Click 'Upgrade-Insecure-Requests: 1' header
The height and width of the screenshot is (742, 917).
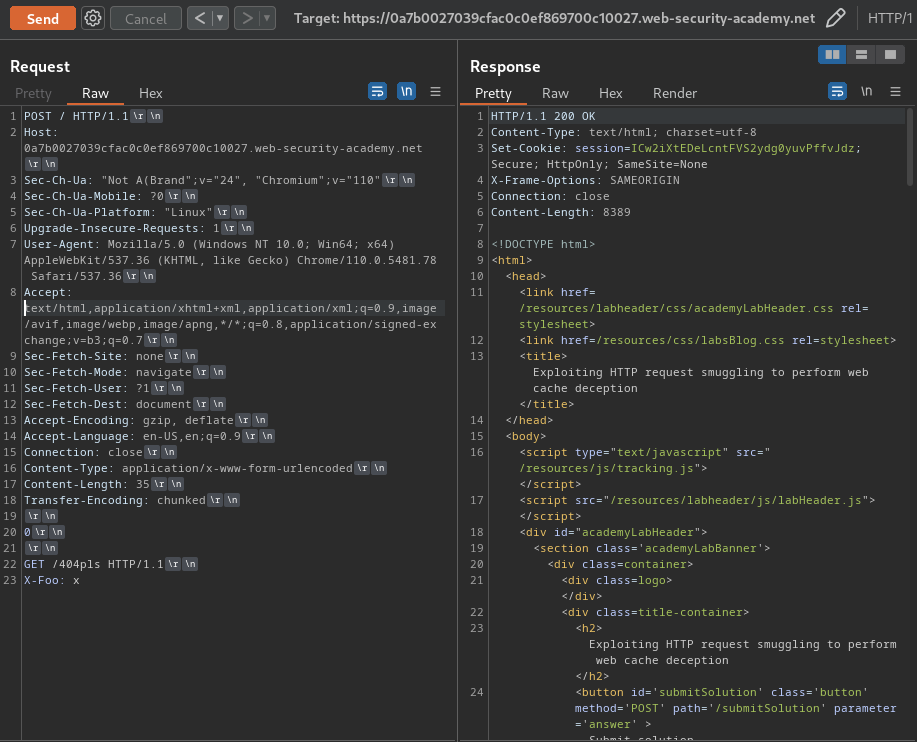(x=122, y=228)
